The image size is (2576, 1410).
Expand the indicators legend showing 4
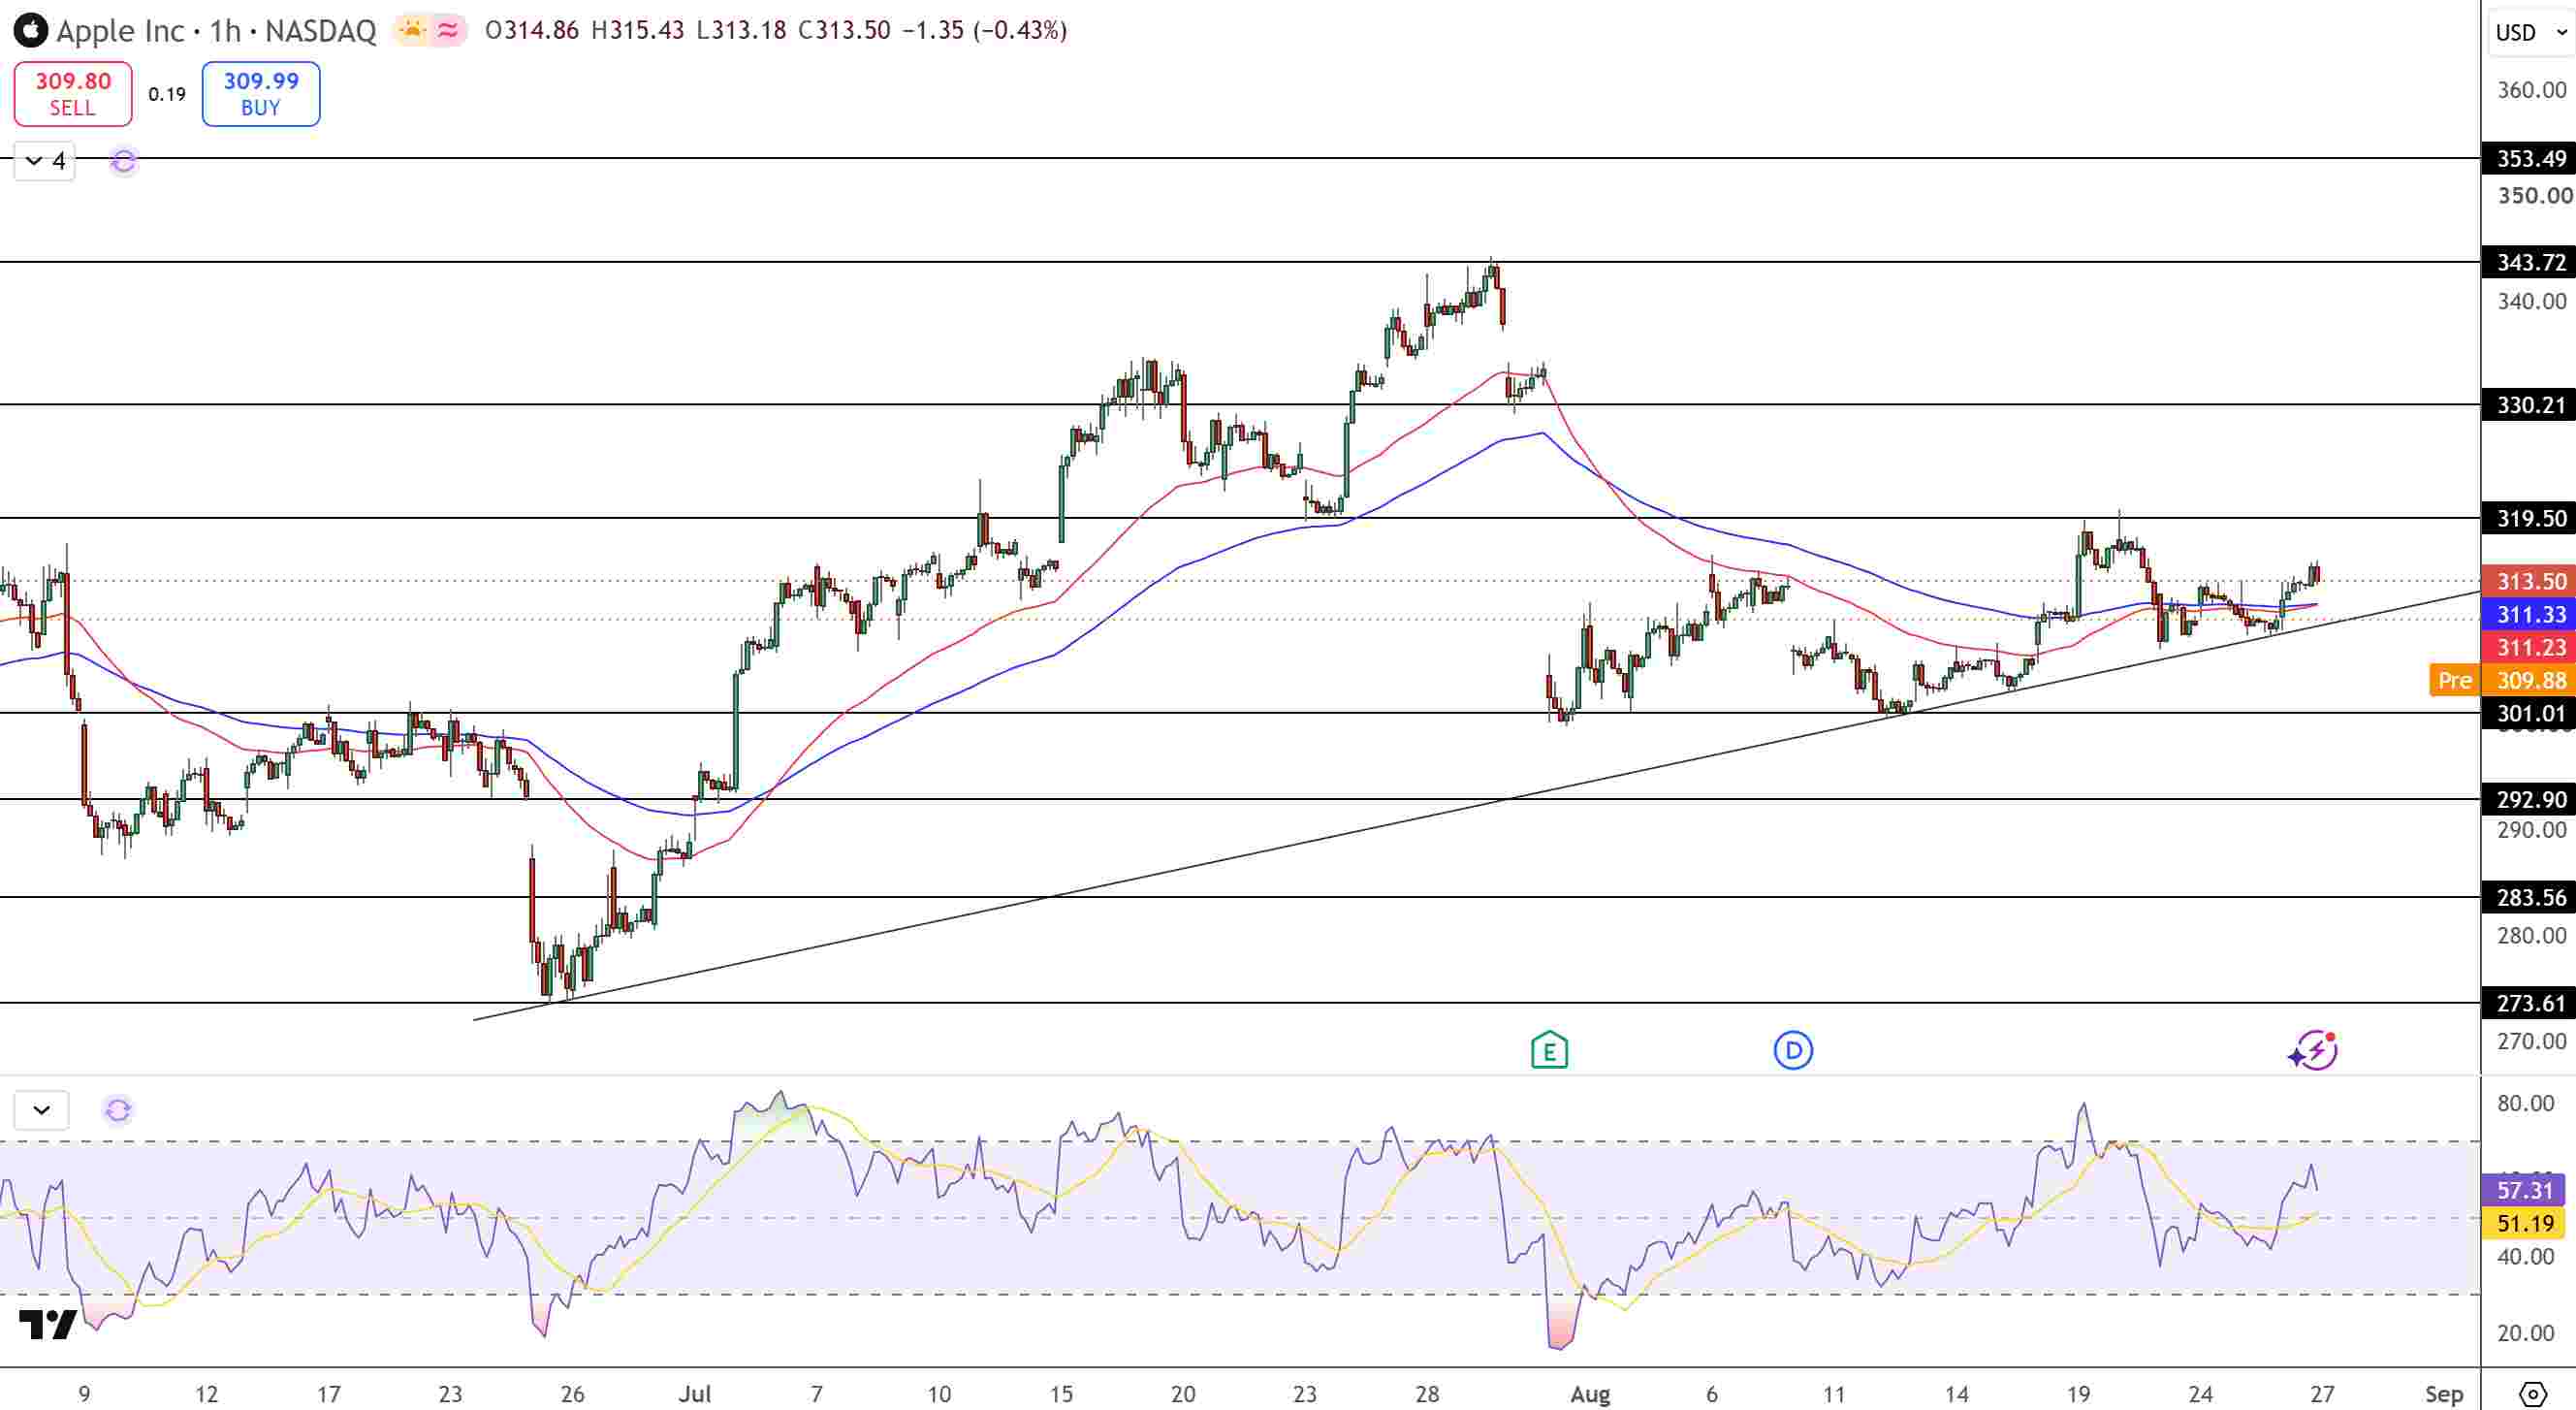pos(45,161)
